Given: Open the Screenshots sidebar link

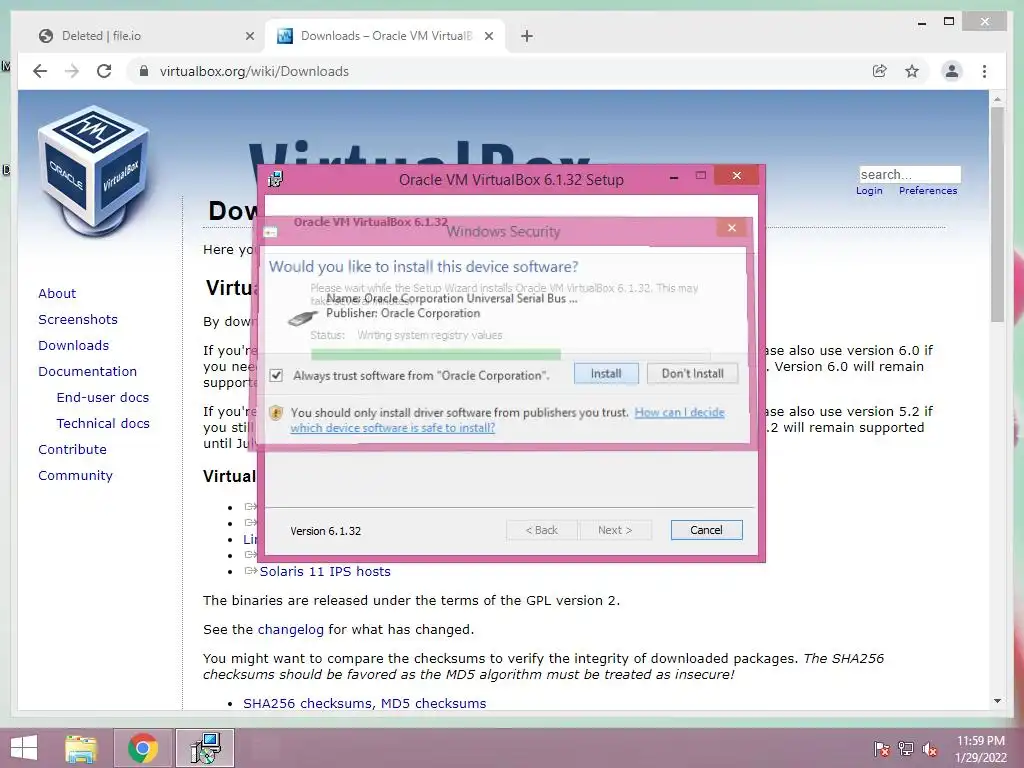Looking at the screenshot, I should coord(78,319).
